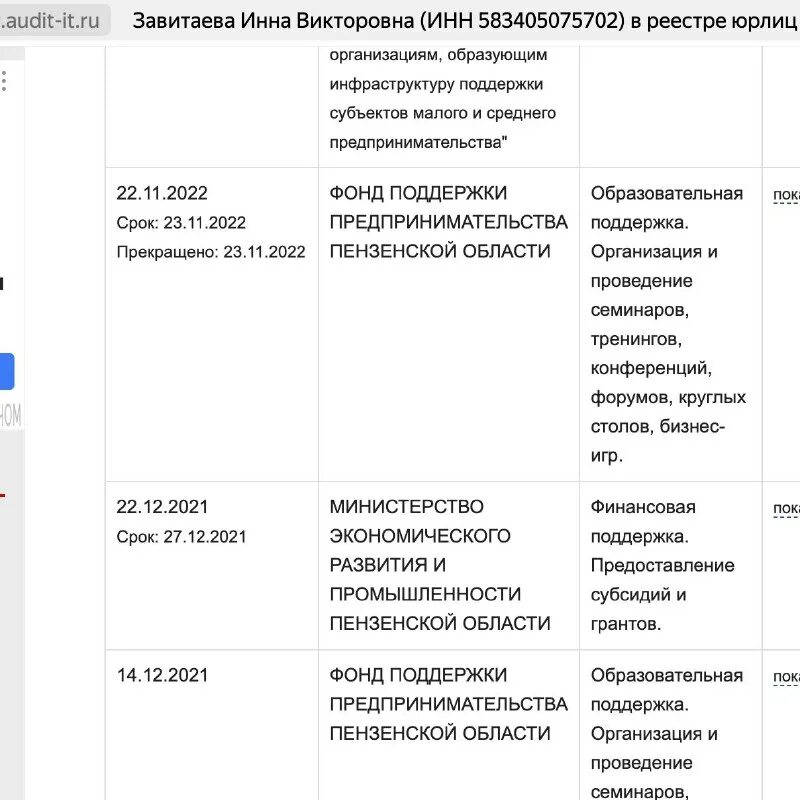Click text инфраструктуру поддержки in top row
800x800 pixels.
(x=436, y=84)
